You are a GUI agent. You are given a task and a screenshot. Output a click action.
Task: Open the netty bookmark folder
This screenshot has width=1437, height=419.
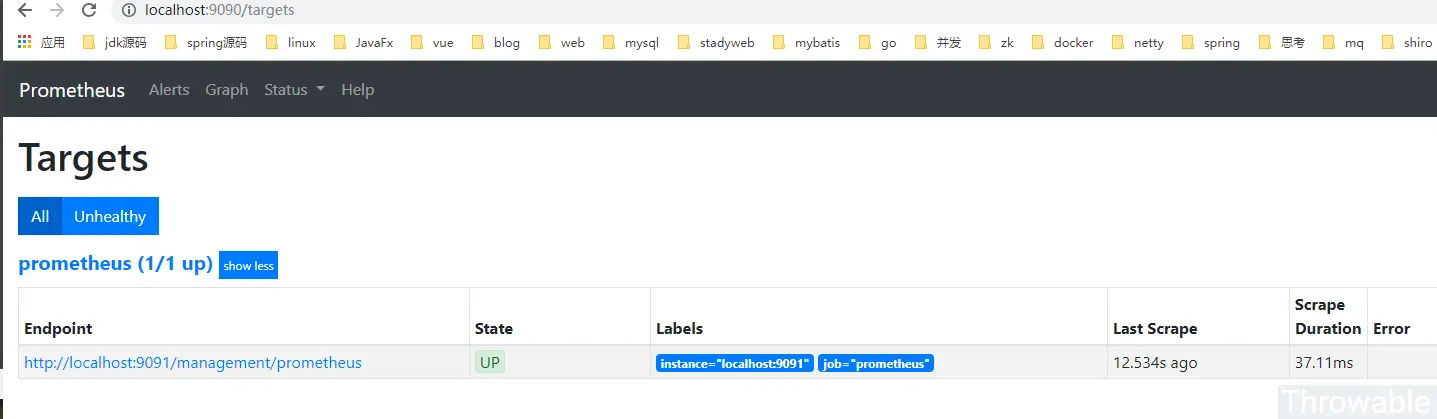tap(1137, 42)
